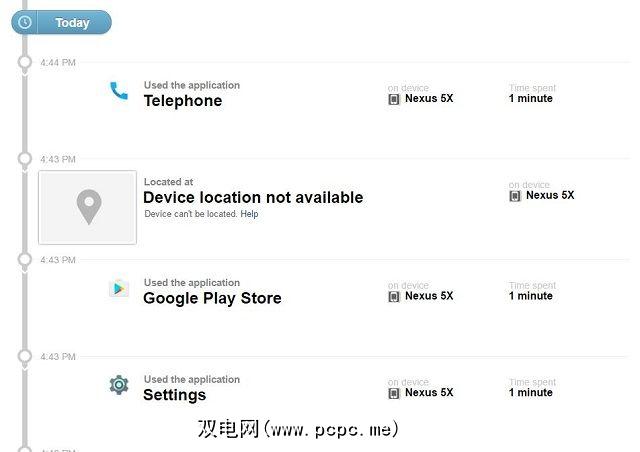Open the location map placeholder thumbnail

coord(87,207)
